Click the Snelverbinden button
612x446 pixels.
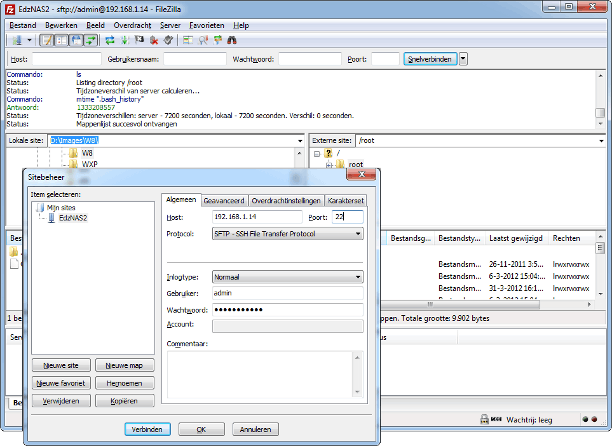430,59
